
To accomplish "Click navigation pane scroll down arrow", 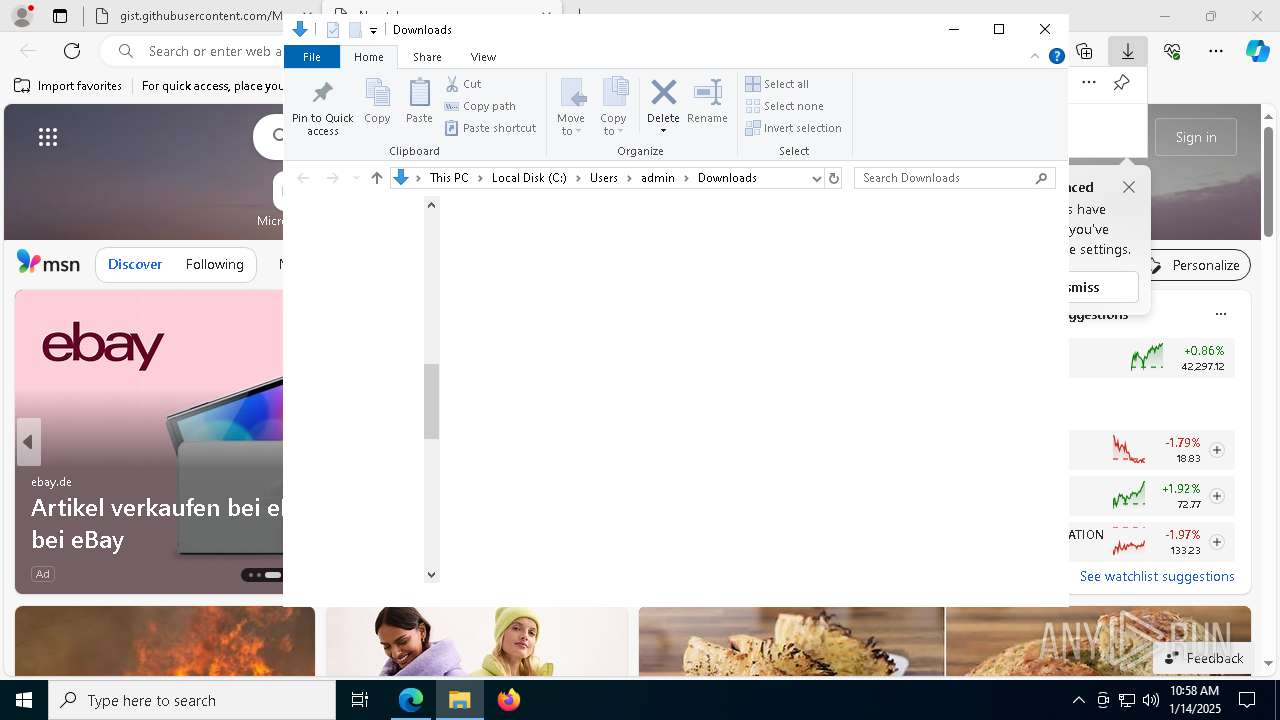I will (431, 575).
